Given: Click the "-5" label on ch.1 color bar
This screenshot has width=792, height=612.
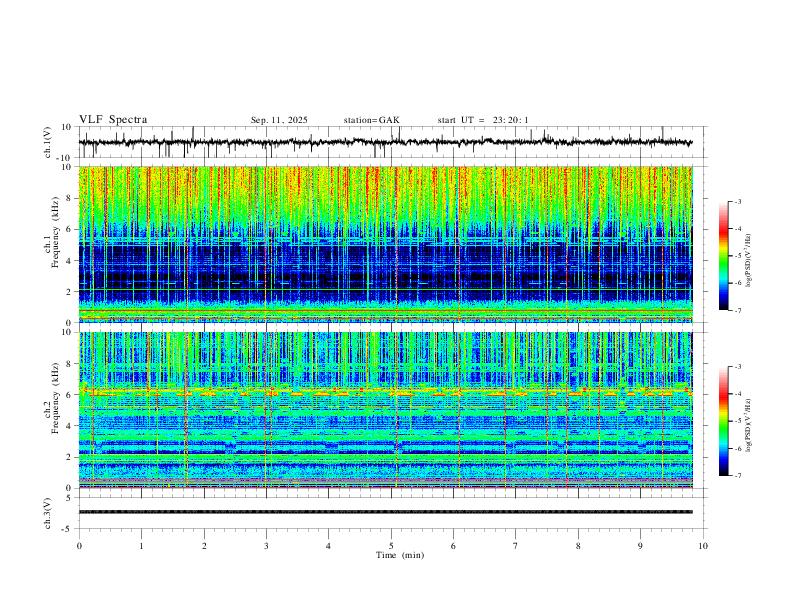Looking at the screenshot, I should 737,256.
